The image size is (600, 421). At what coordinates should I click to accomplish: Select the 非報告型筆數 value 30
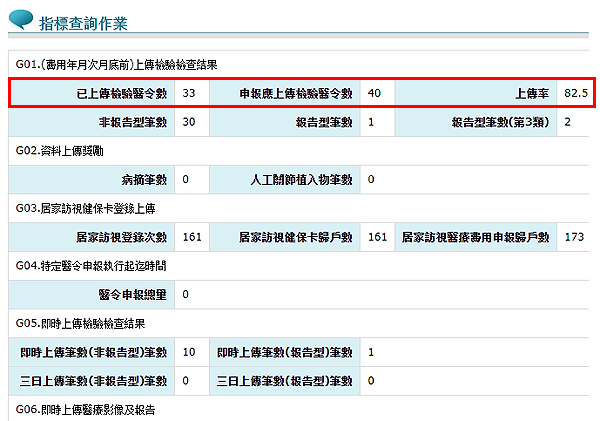pyautogui.click(x=189, y=122)
